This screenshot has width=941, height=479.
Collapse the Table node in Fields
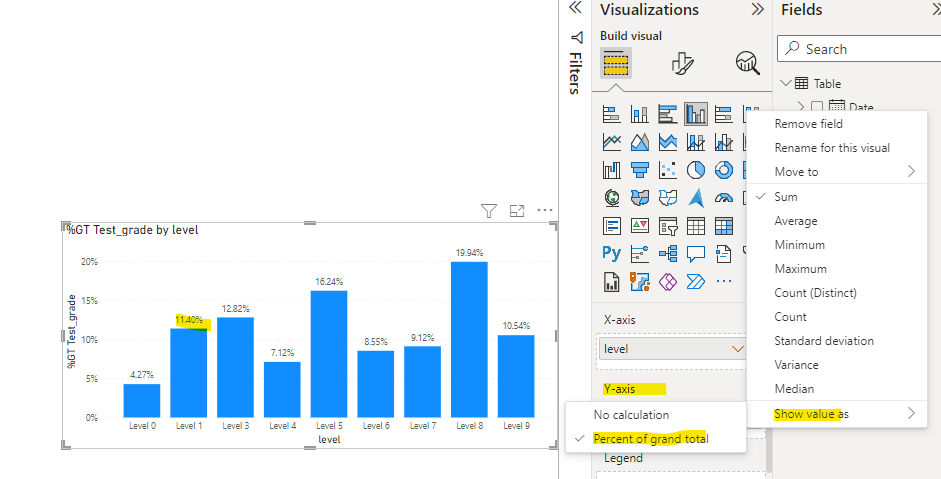pyautogui.click(x=786, y=83)
